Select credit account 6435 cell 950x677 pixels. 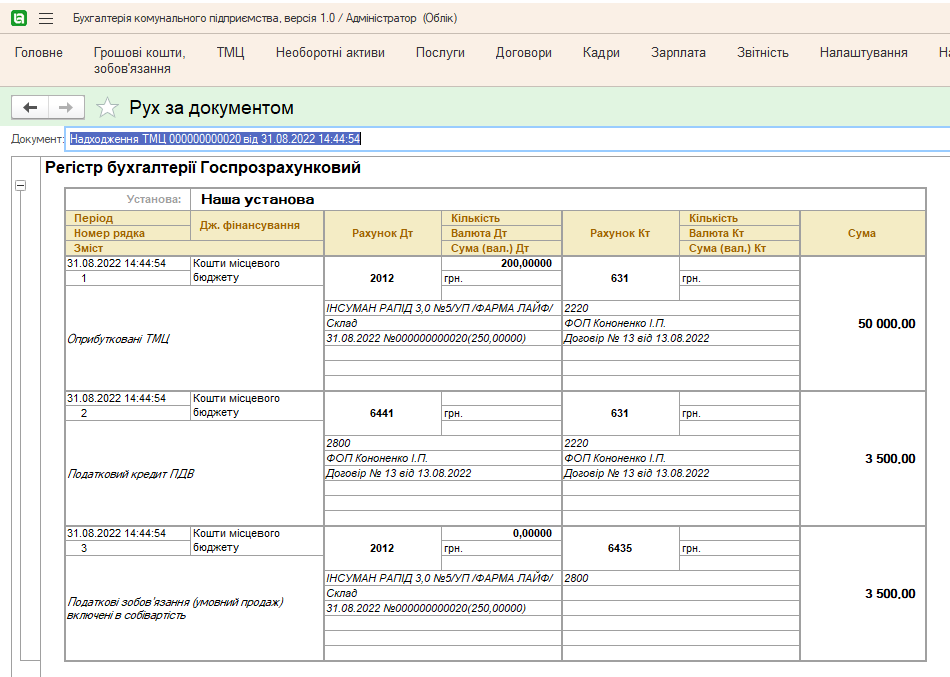tap(620, 548)
